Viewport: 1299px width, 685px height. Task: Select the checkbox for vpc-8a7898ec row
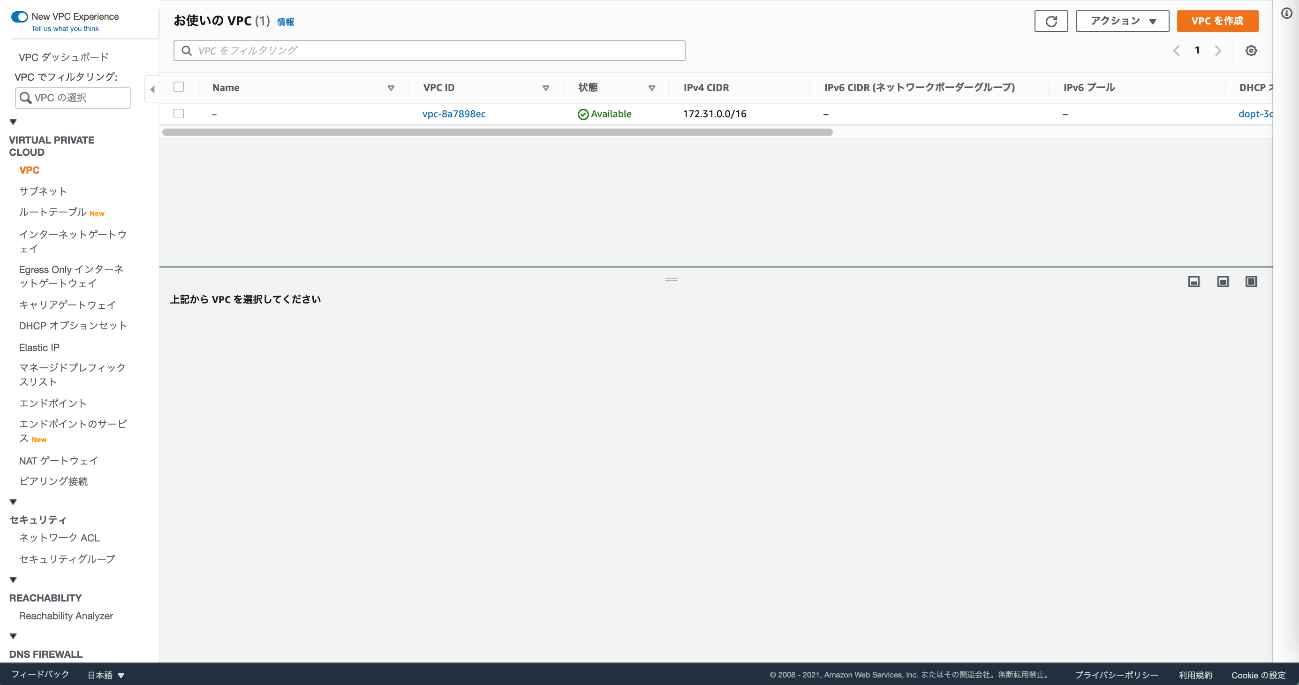179,114
